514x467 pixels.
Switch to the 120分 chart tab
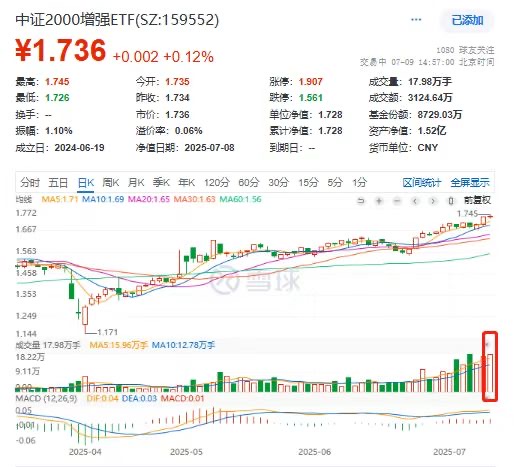[x=217, y=183]
